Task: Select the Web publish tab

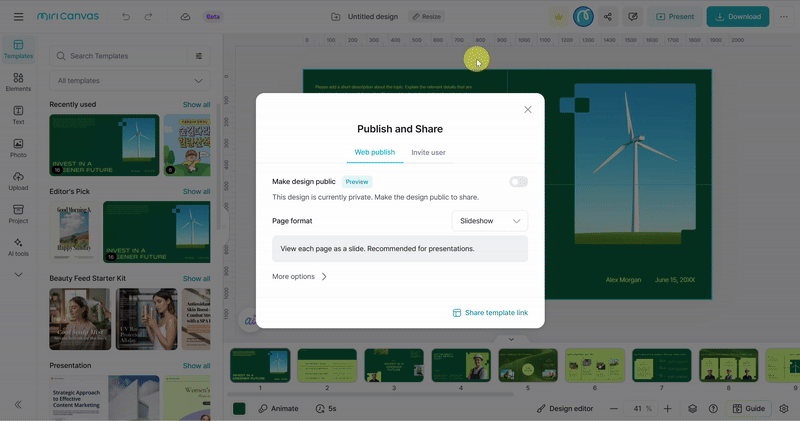Action: (x=375, y=152)
